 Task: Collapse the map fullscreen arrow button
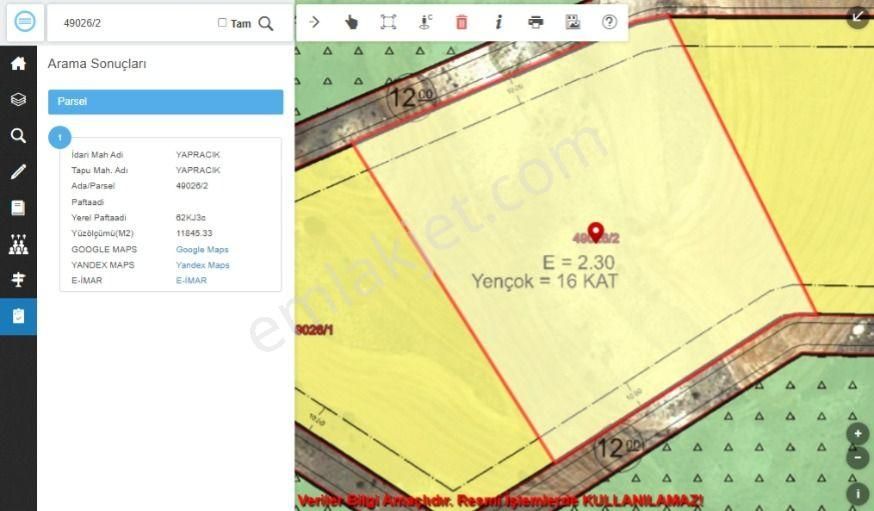[857, 16]
